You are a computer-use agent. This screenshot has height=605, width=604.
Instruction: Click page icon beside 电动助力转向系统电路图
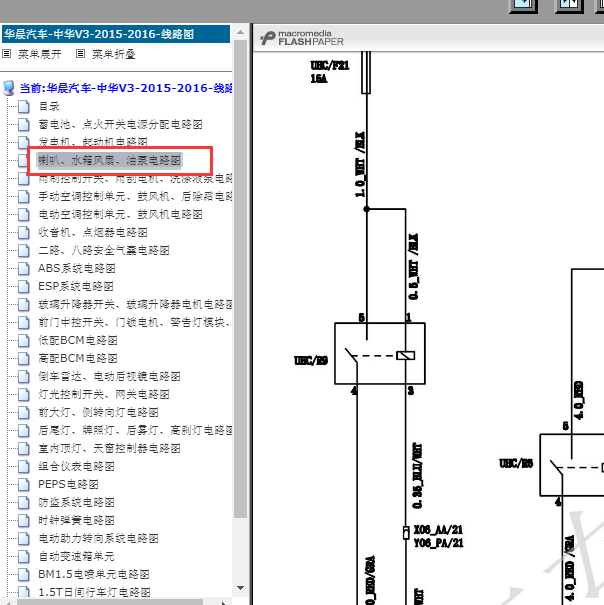[24, 538]
